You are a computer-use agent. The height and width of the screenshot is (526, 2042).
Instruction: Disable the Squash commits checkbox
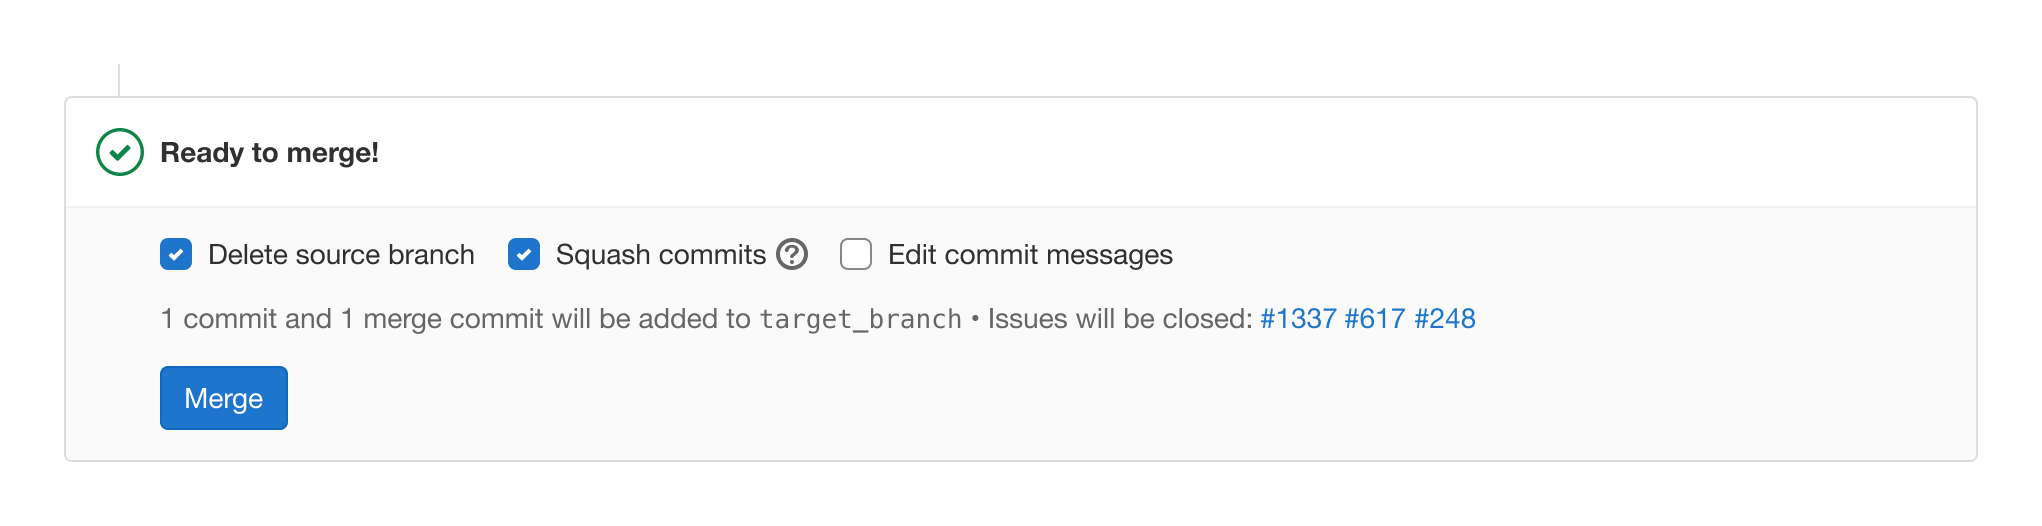[524, 255]
